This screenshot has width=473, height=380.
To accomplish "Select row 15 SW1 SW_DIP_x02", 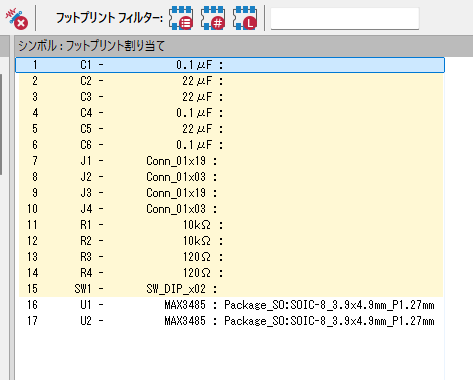I will pyautogui.click(x=230, y=289).
